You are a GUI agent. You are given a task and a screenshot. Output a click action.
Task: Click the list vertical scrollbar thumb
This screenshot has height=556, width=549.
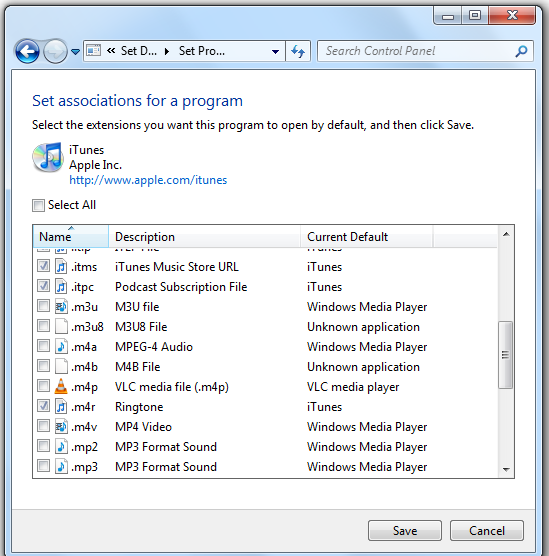pos(505,355)
